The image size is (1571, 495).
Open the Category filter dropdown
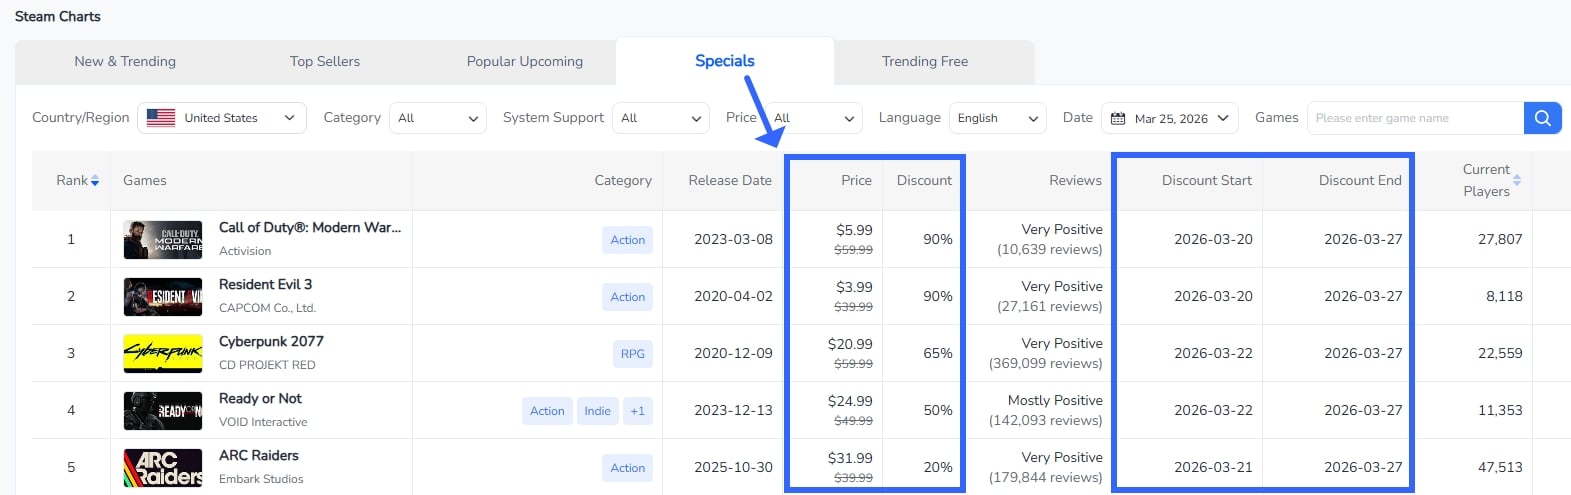tap(438, 118)
